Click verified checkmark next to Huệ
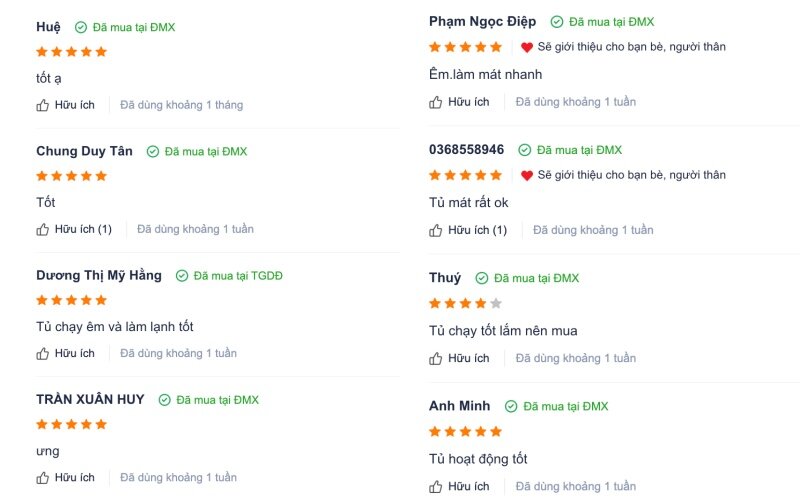This screenshot has width=800, height=500. (x=81, y=27)
